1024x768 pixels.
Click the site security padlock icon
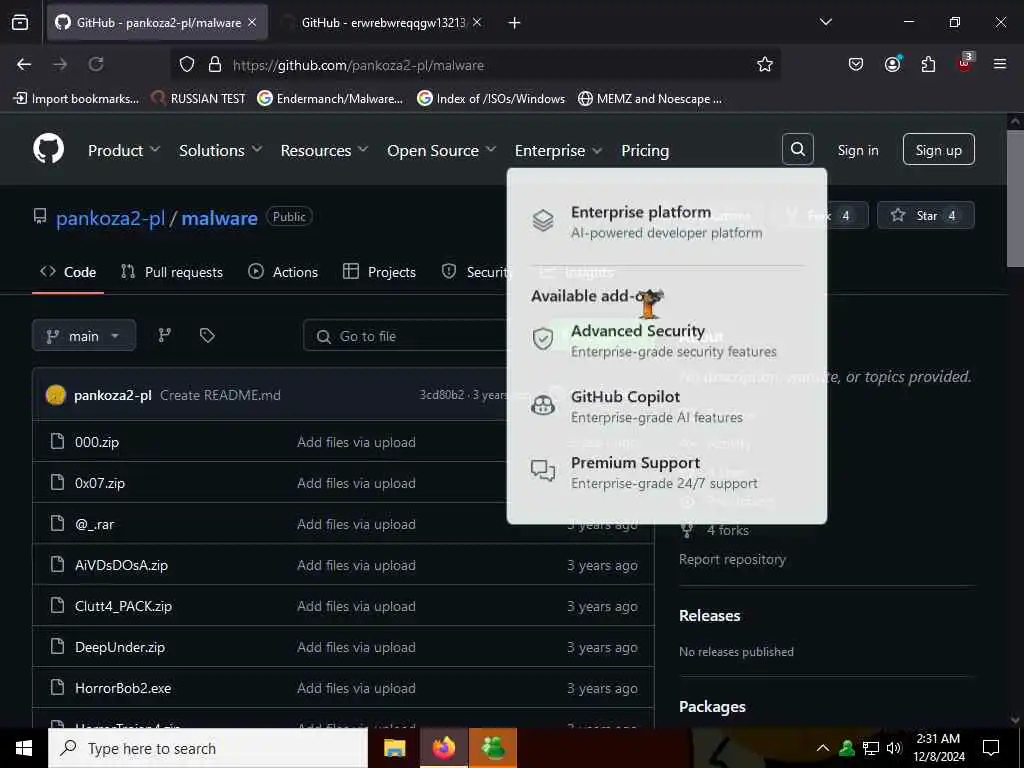(214, 64)
